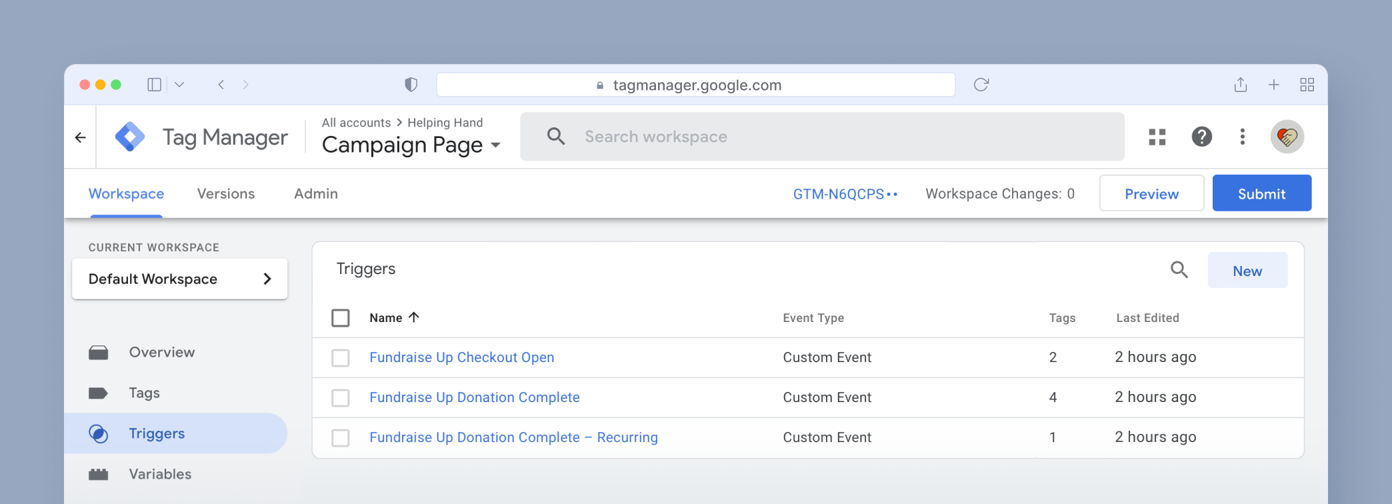Create a trigger with New button
1392x504 pixels.
click(x=1248, y=270)
